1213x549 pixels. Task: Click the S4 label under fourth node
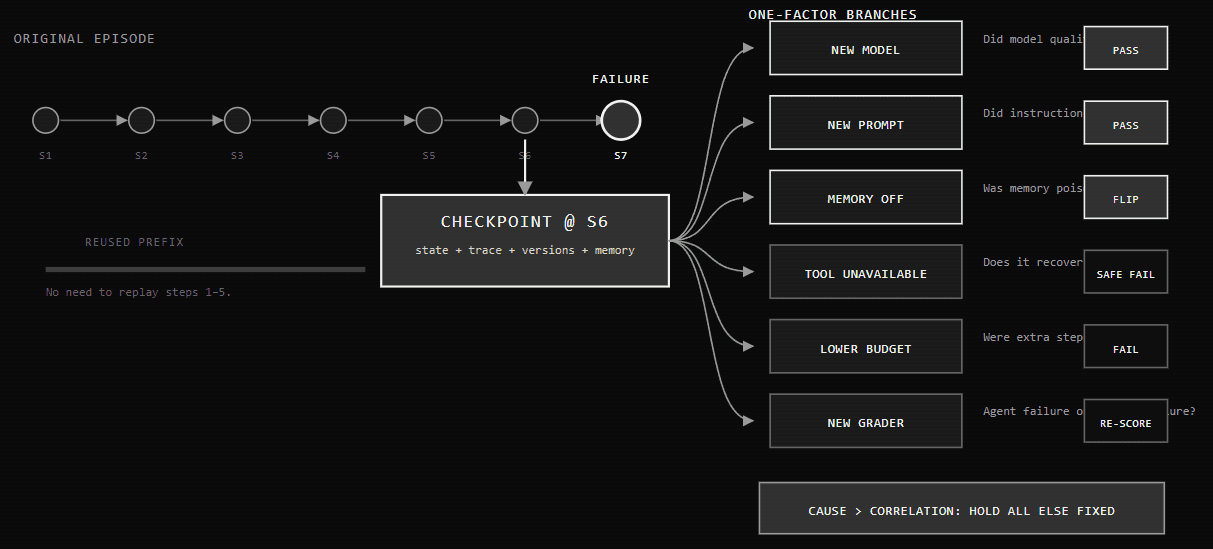pyautogui.click(x=333, y=156)
